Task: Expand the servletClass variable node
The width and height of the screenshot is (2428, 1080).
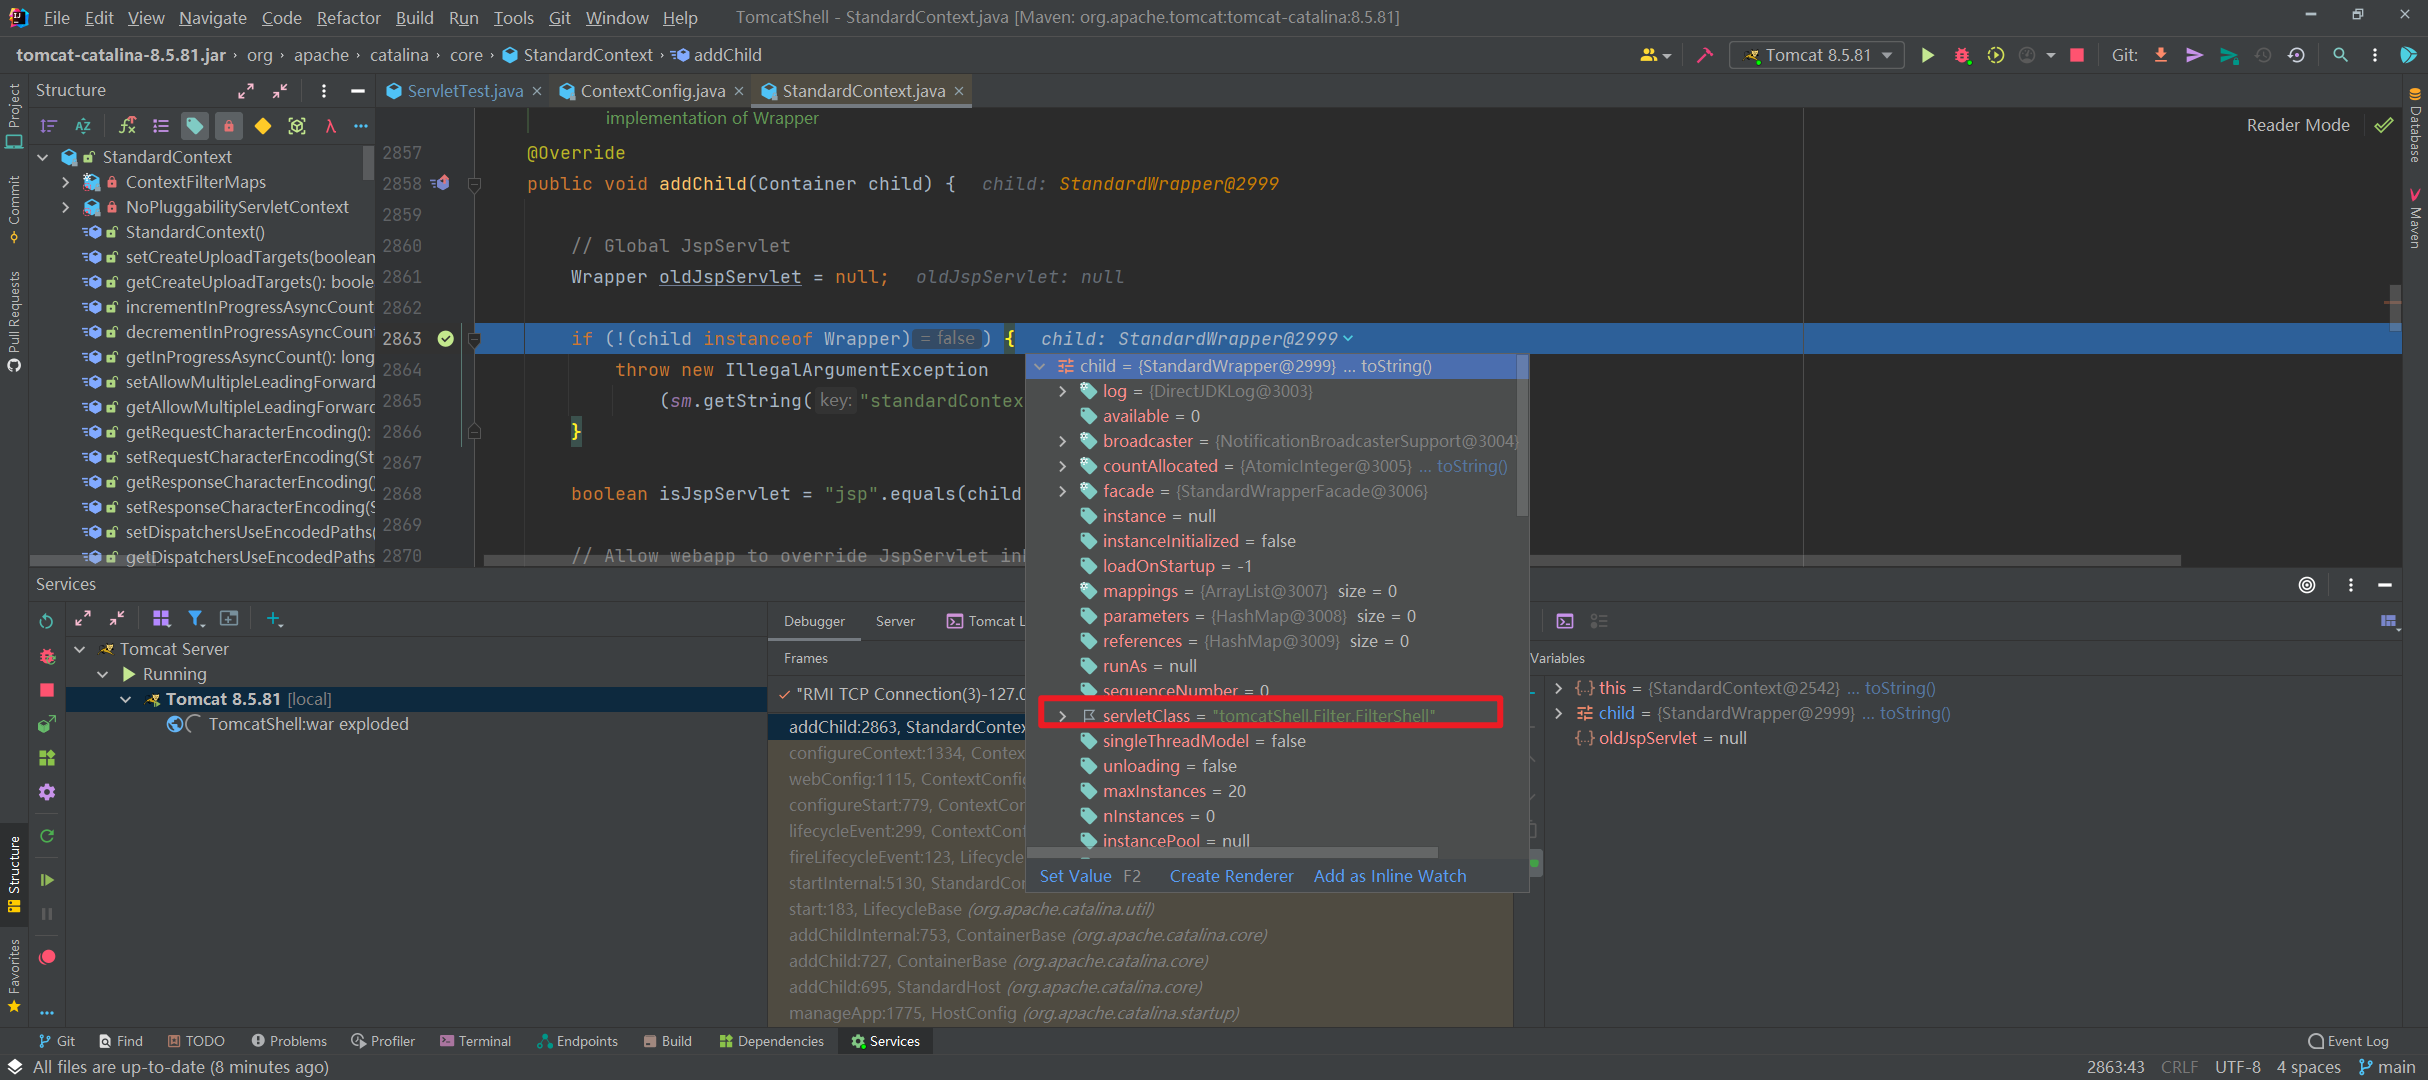Action: 1062,715
